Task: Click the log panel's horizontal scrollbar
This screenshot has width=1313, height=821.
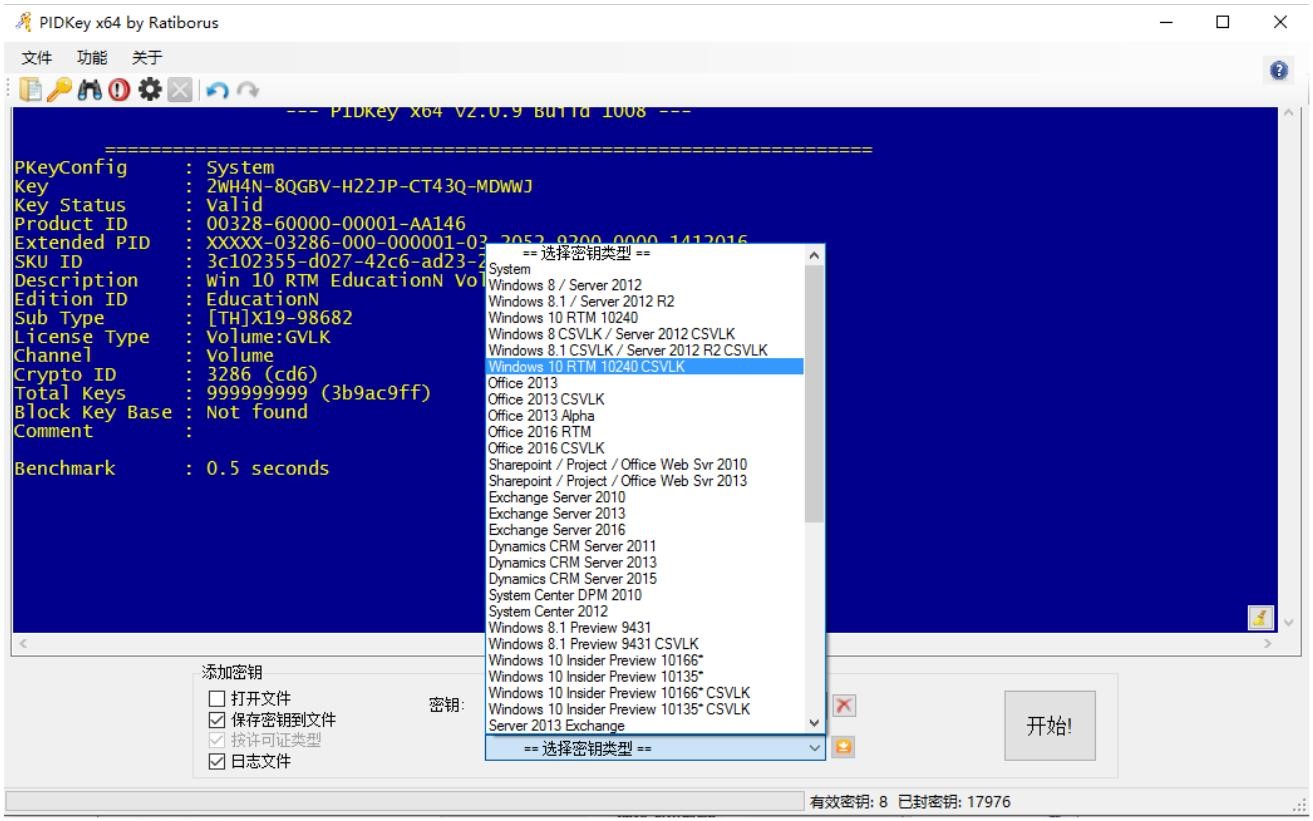Action: tap(646, 644)
